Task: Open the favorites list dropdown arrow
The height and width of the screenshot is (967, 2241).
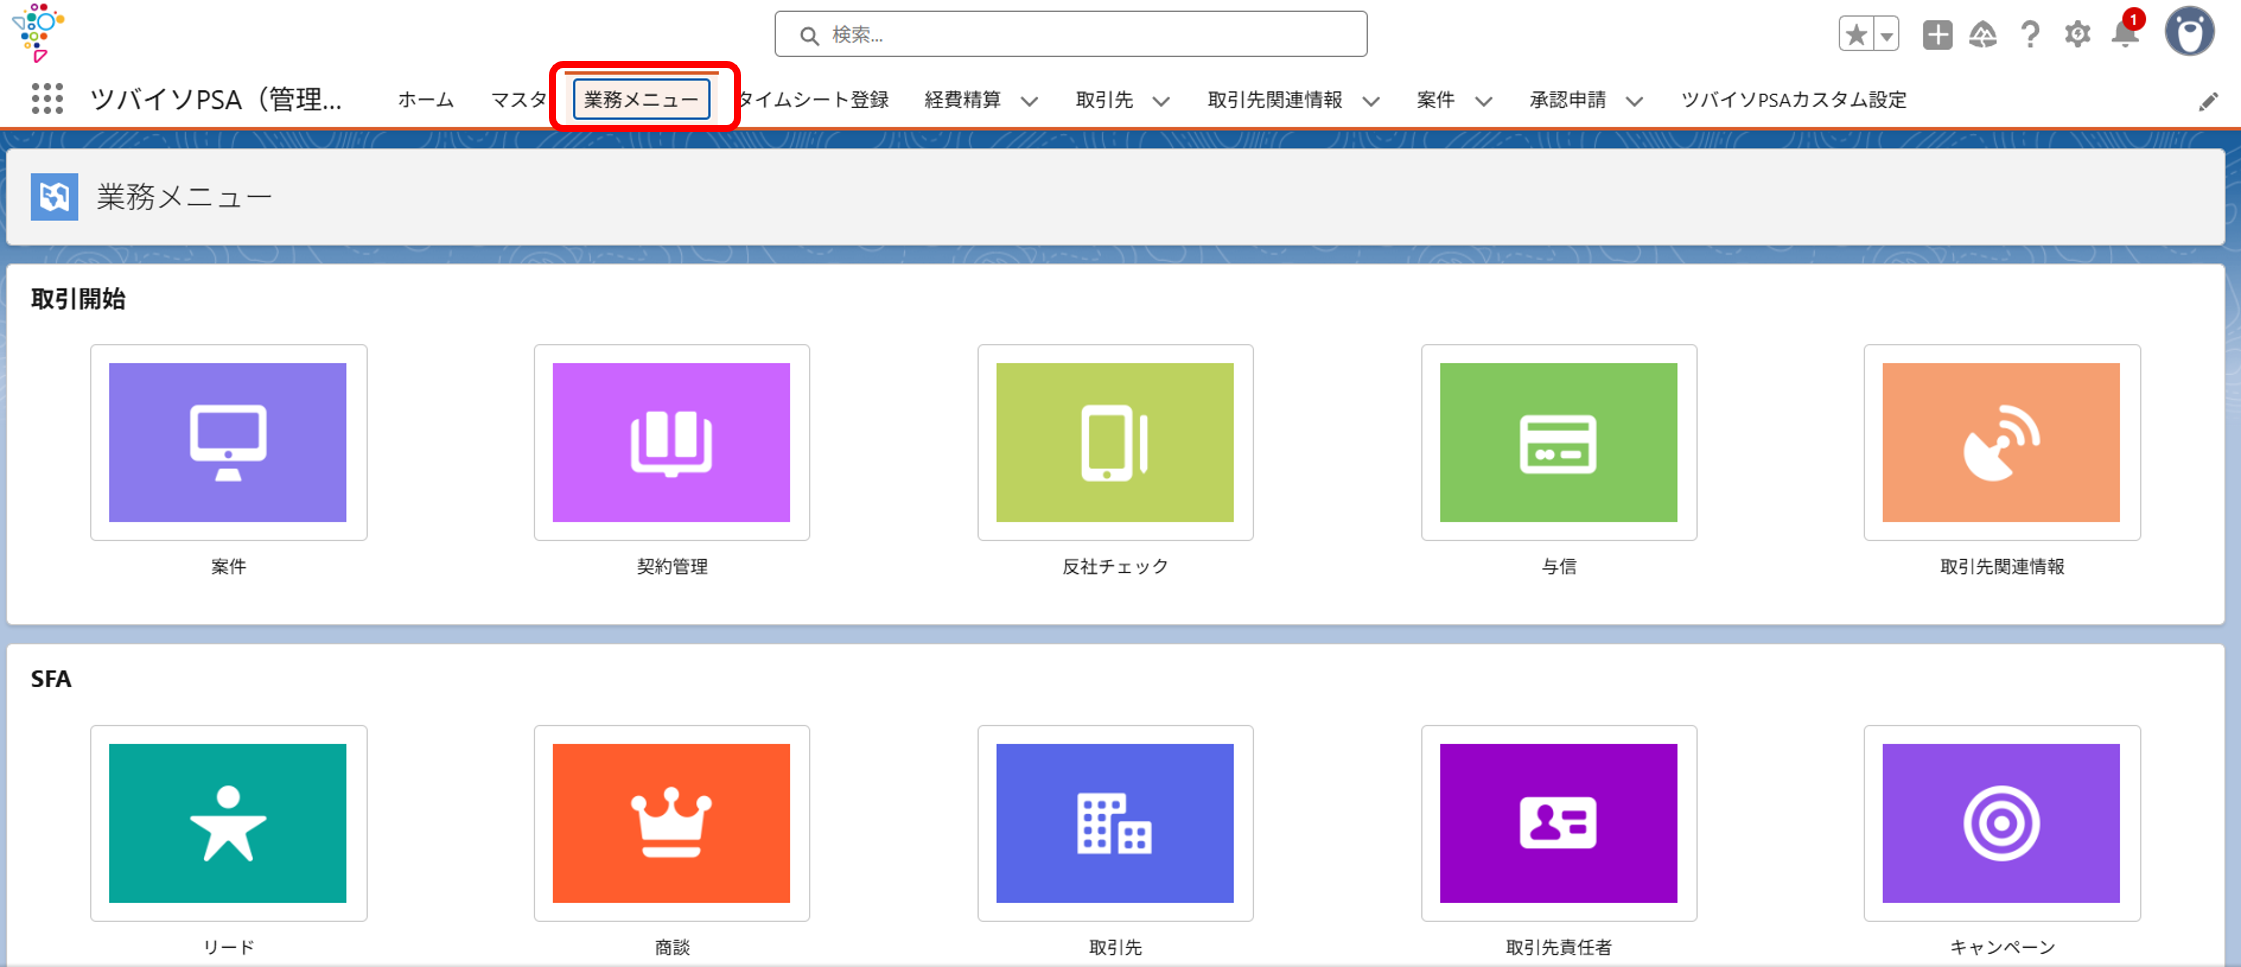Action: point(1886,35)
